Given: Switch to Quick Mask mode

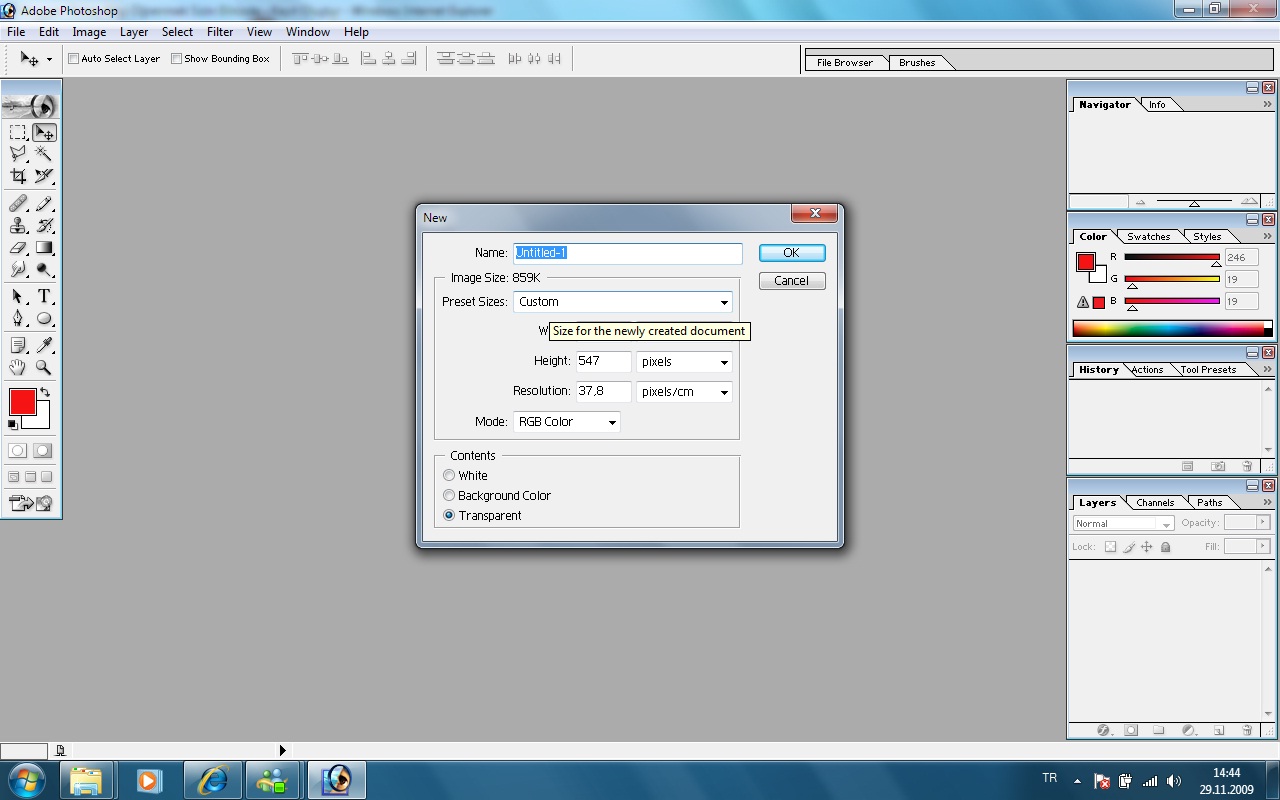Looking at the screenshot, I should coord(43,451).
